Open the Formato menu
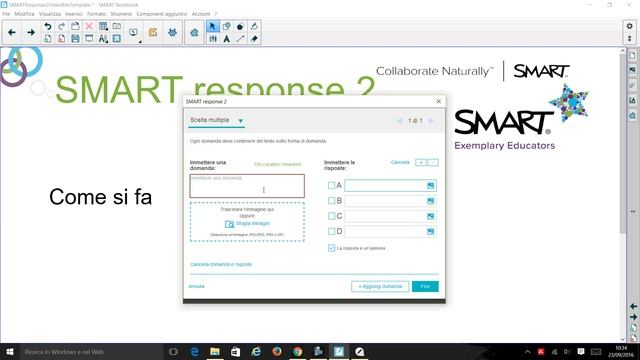The height and width of the screenshot is (360, 640). pyautogui.click(x=96, y=14)
